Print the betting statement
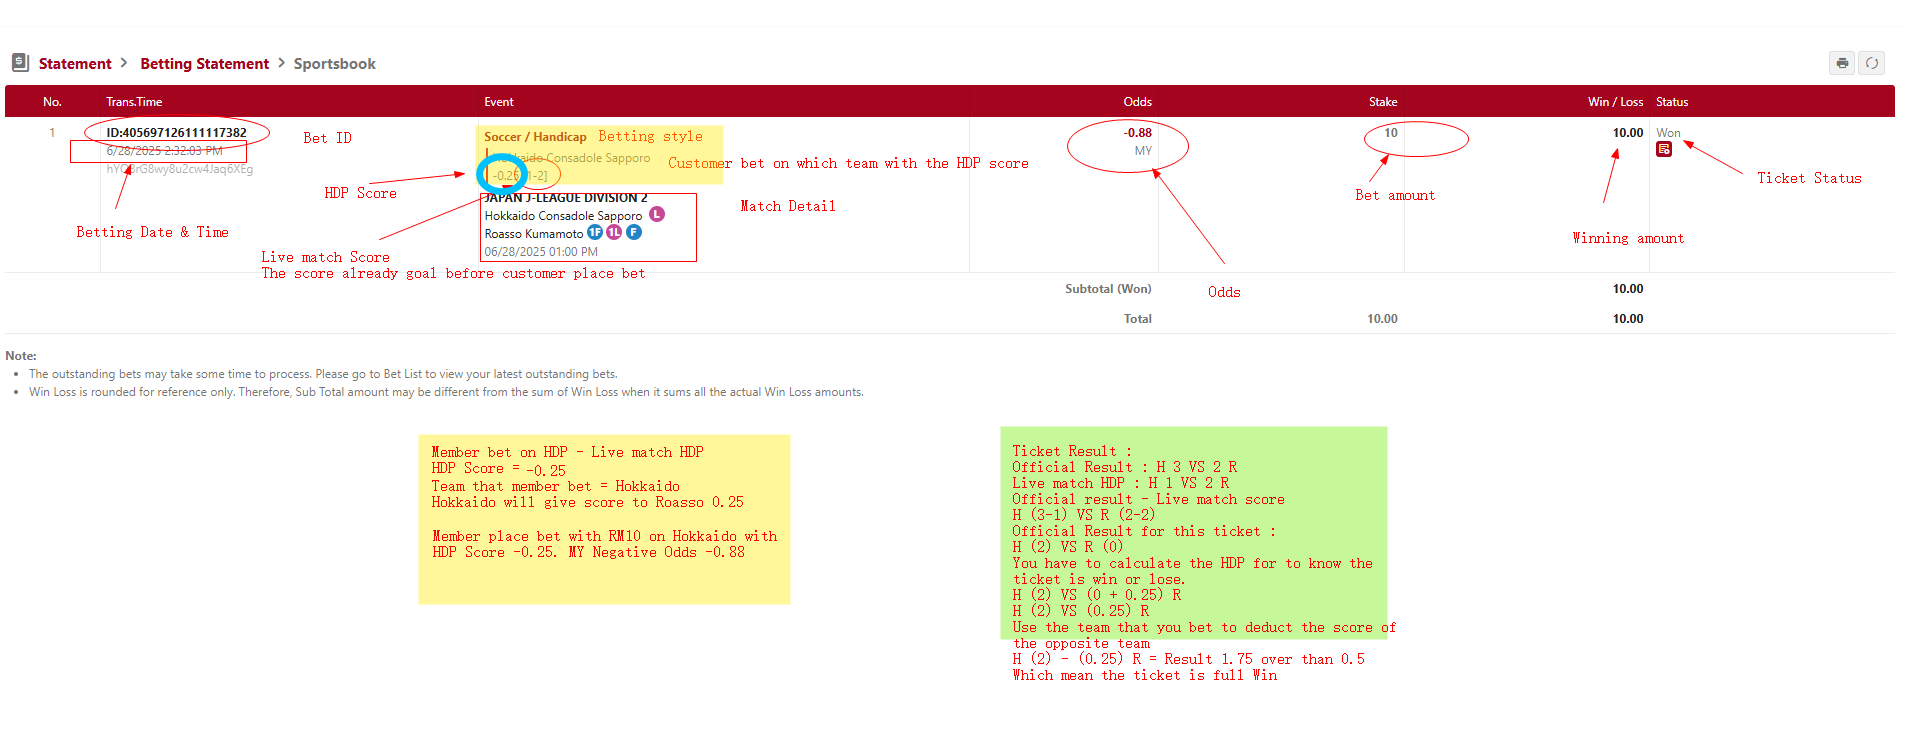 (x=1842, y=63)
